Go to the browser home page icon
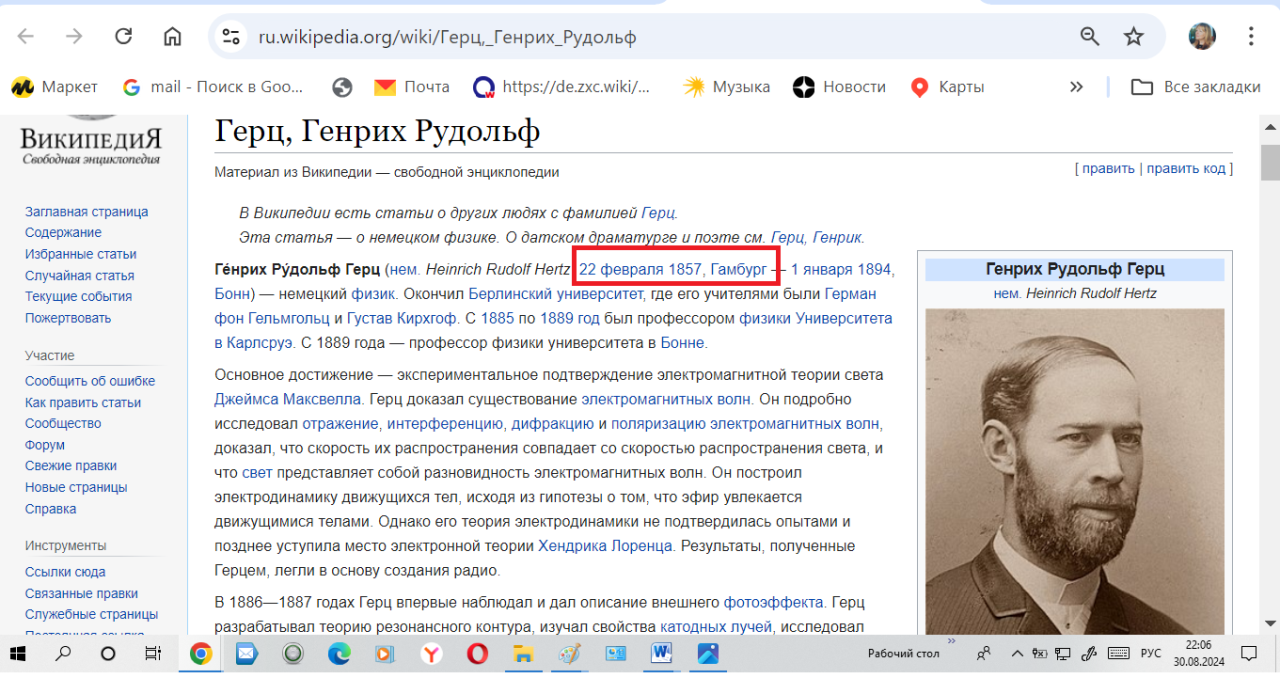The width and height of the screenshot is (1280, 678). click(172, 37)
